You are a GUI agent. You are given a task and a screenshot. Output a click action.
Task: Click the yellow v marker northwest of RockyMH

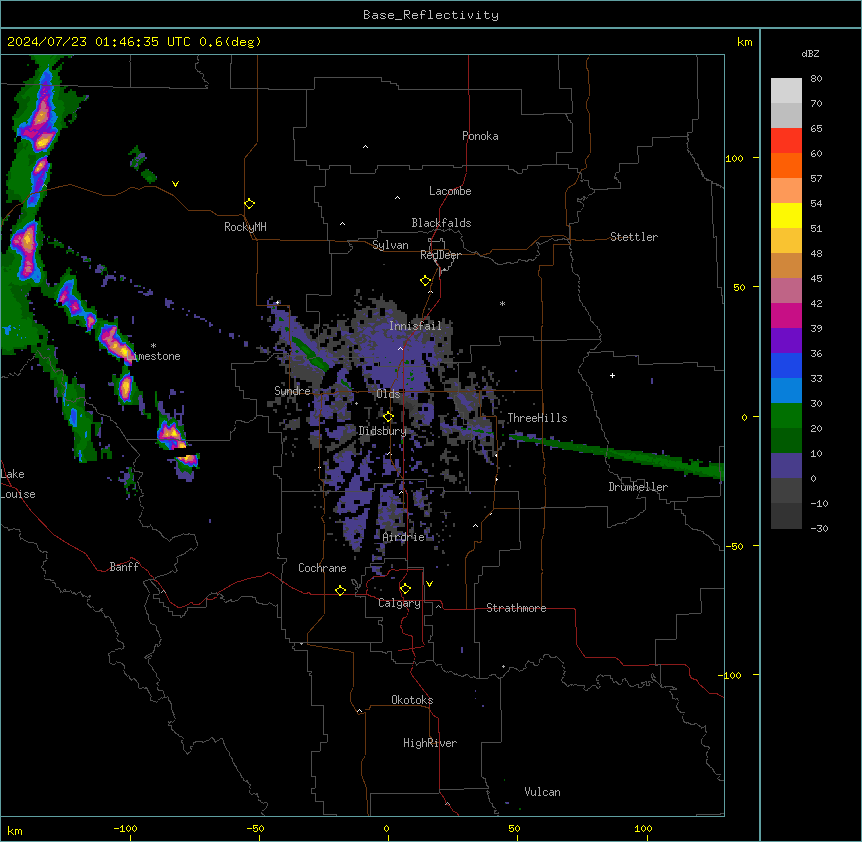[x=175, y=184]
